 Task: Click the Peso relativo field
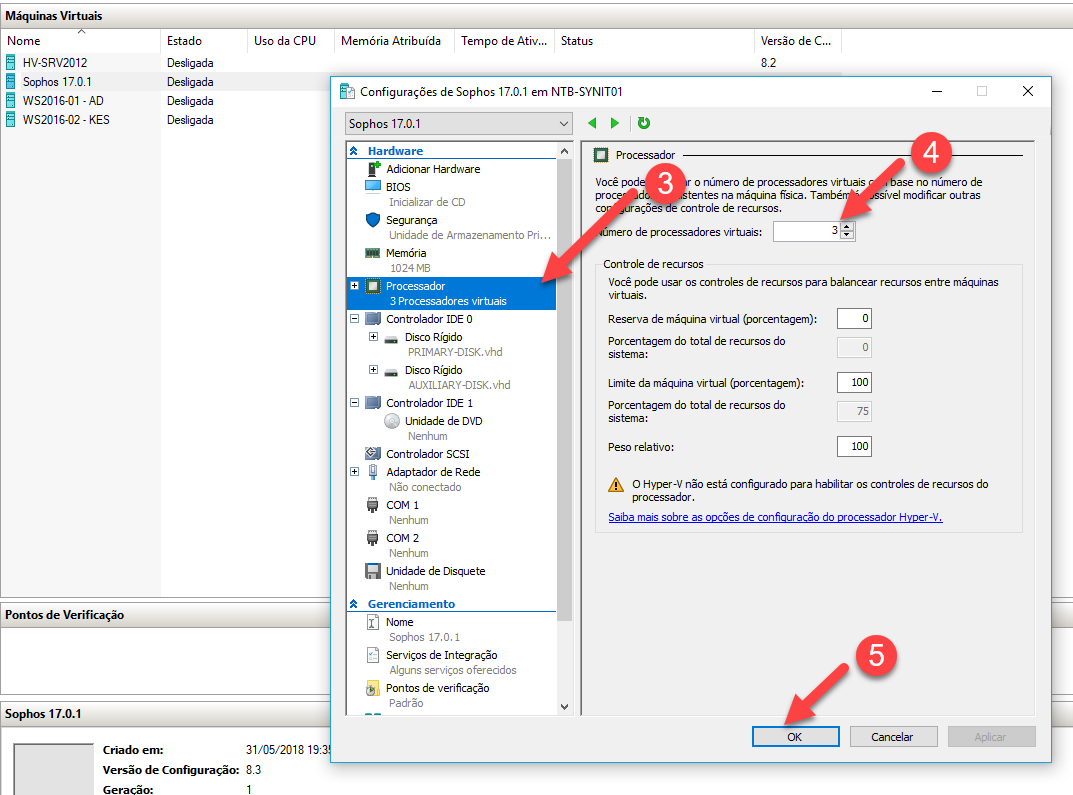(854, 446)
